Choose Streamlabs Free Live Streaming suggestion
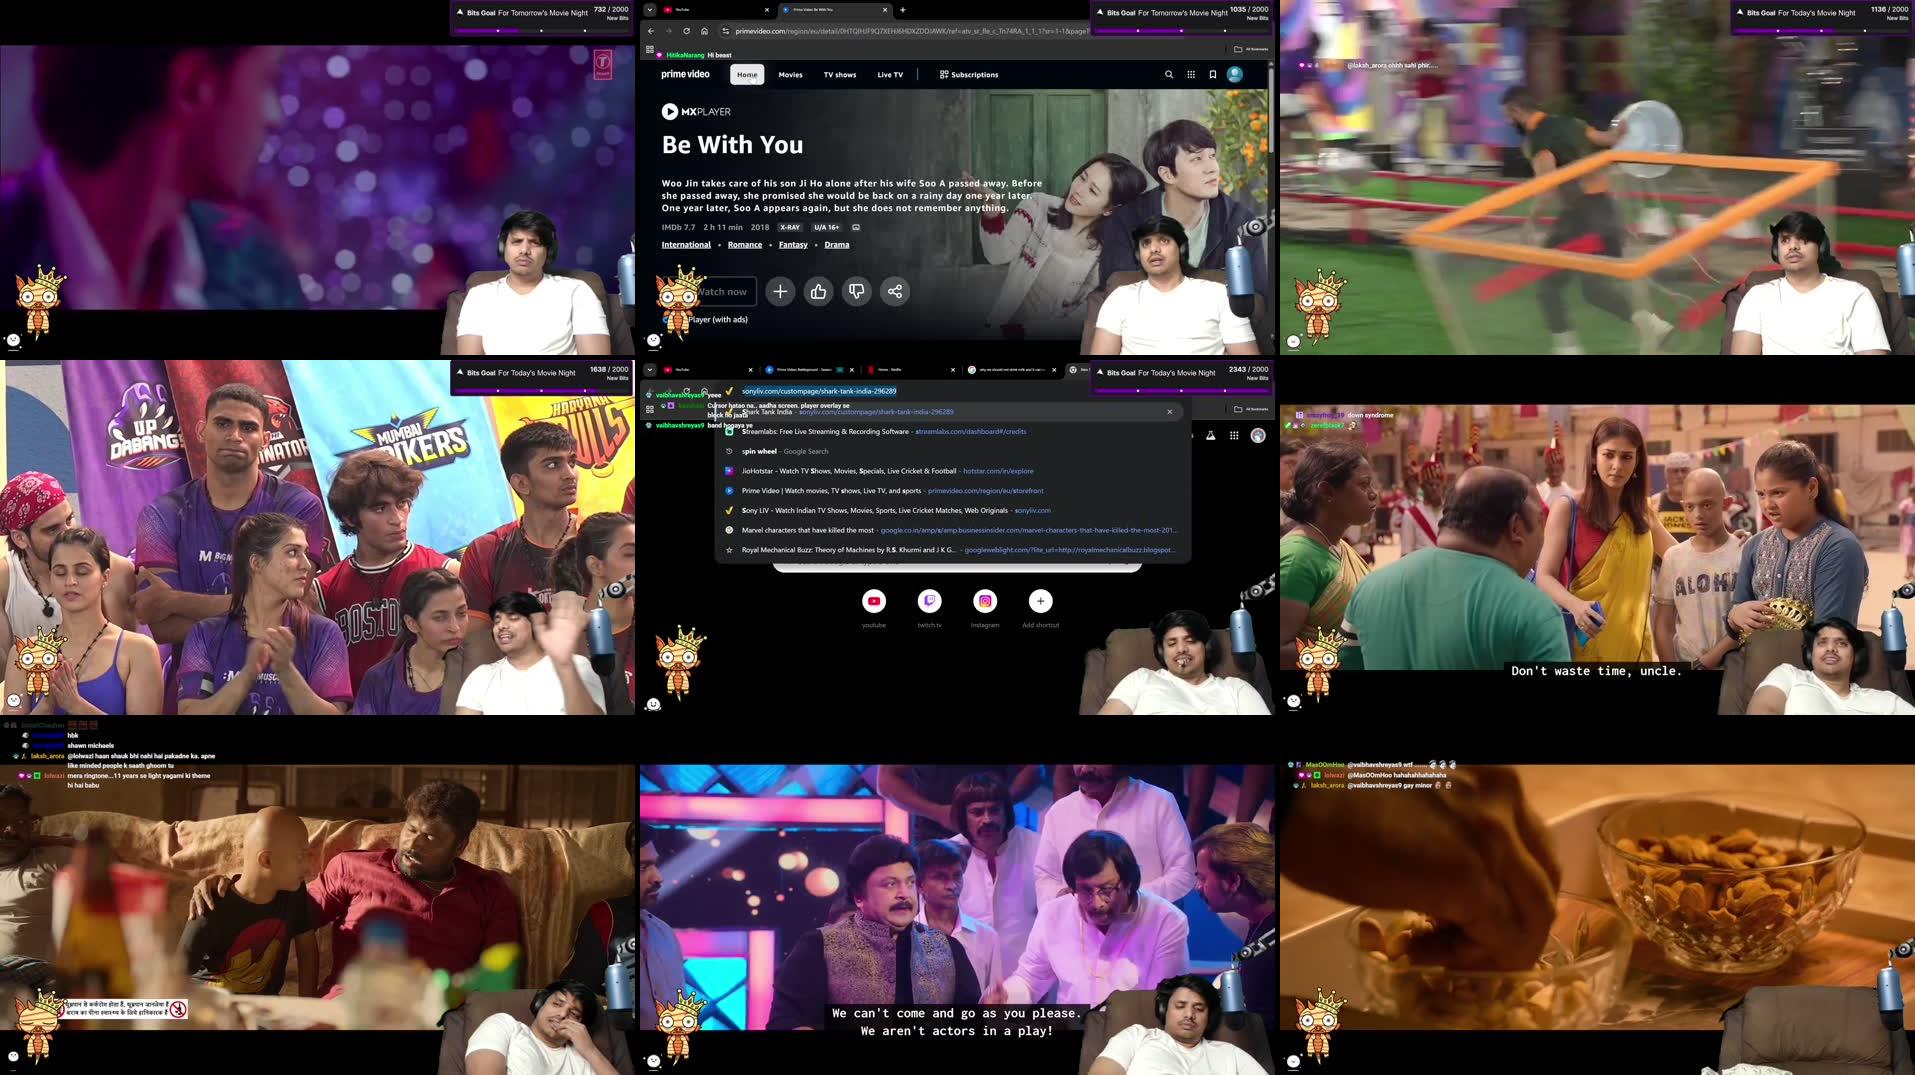Screen dimensions: 1915x1075 (x=953, y=431)
